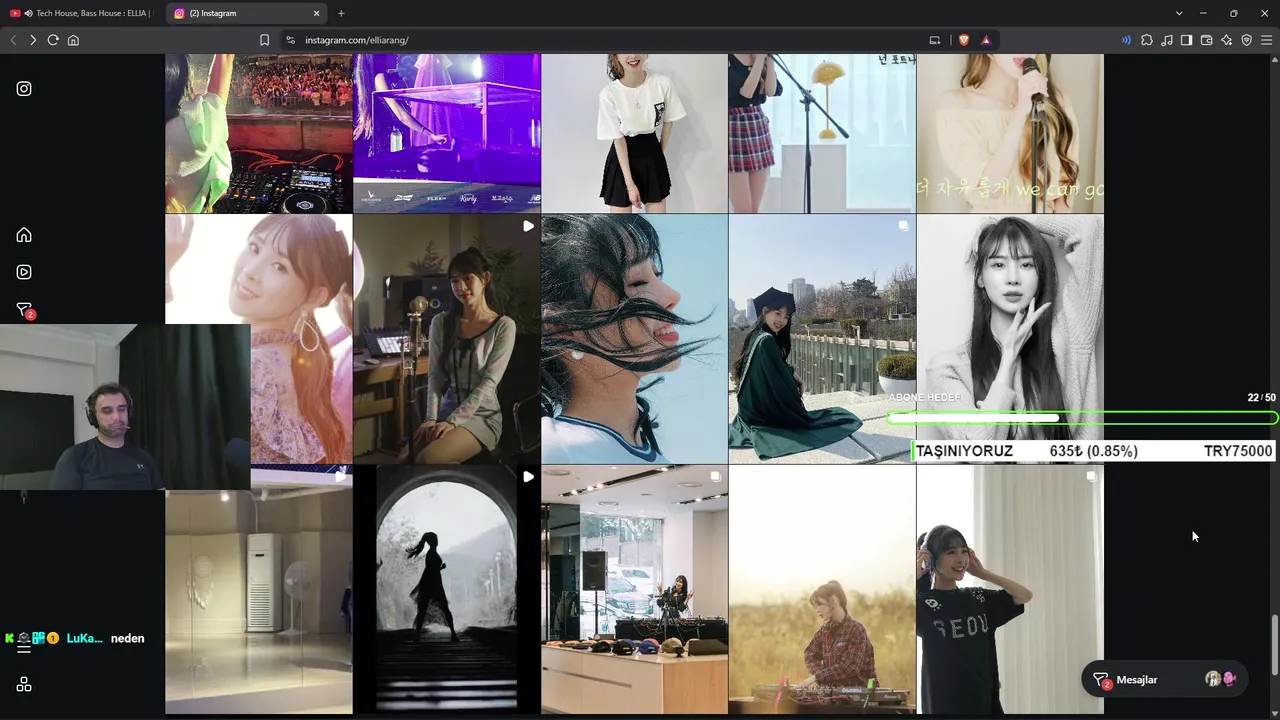The height and width of the screenshot is (720, 1280).
Task: Select the (2) Instagram tab
Action: click(x=246, y=13)
